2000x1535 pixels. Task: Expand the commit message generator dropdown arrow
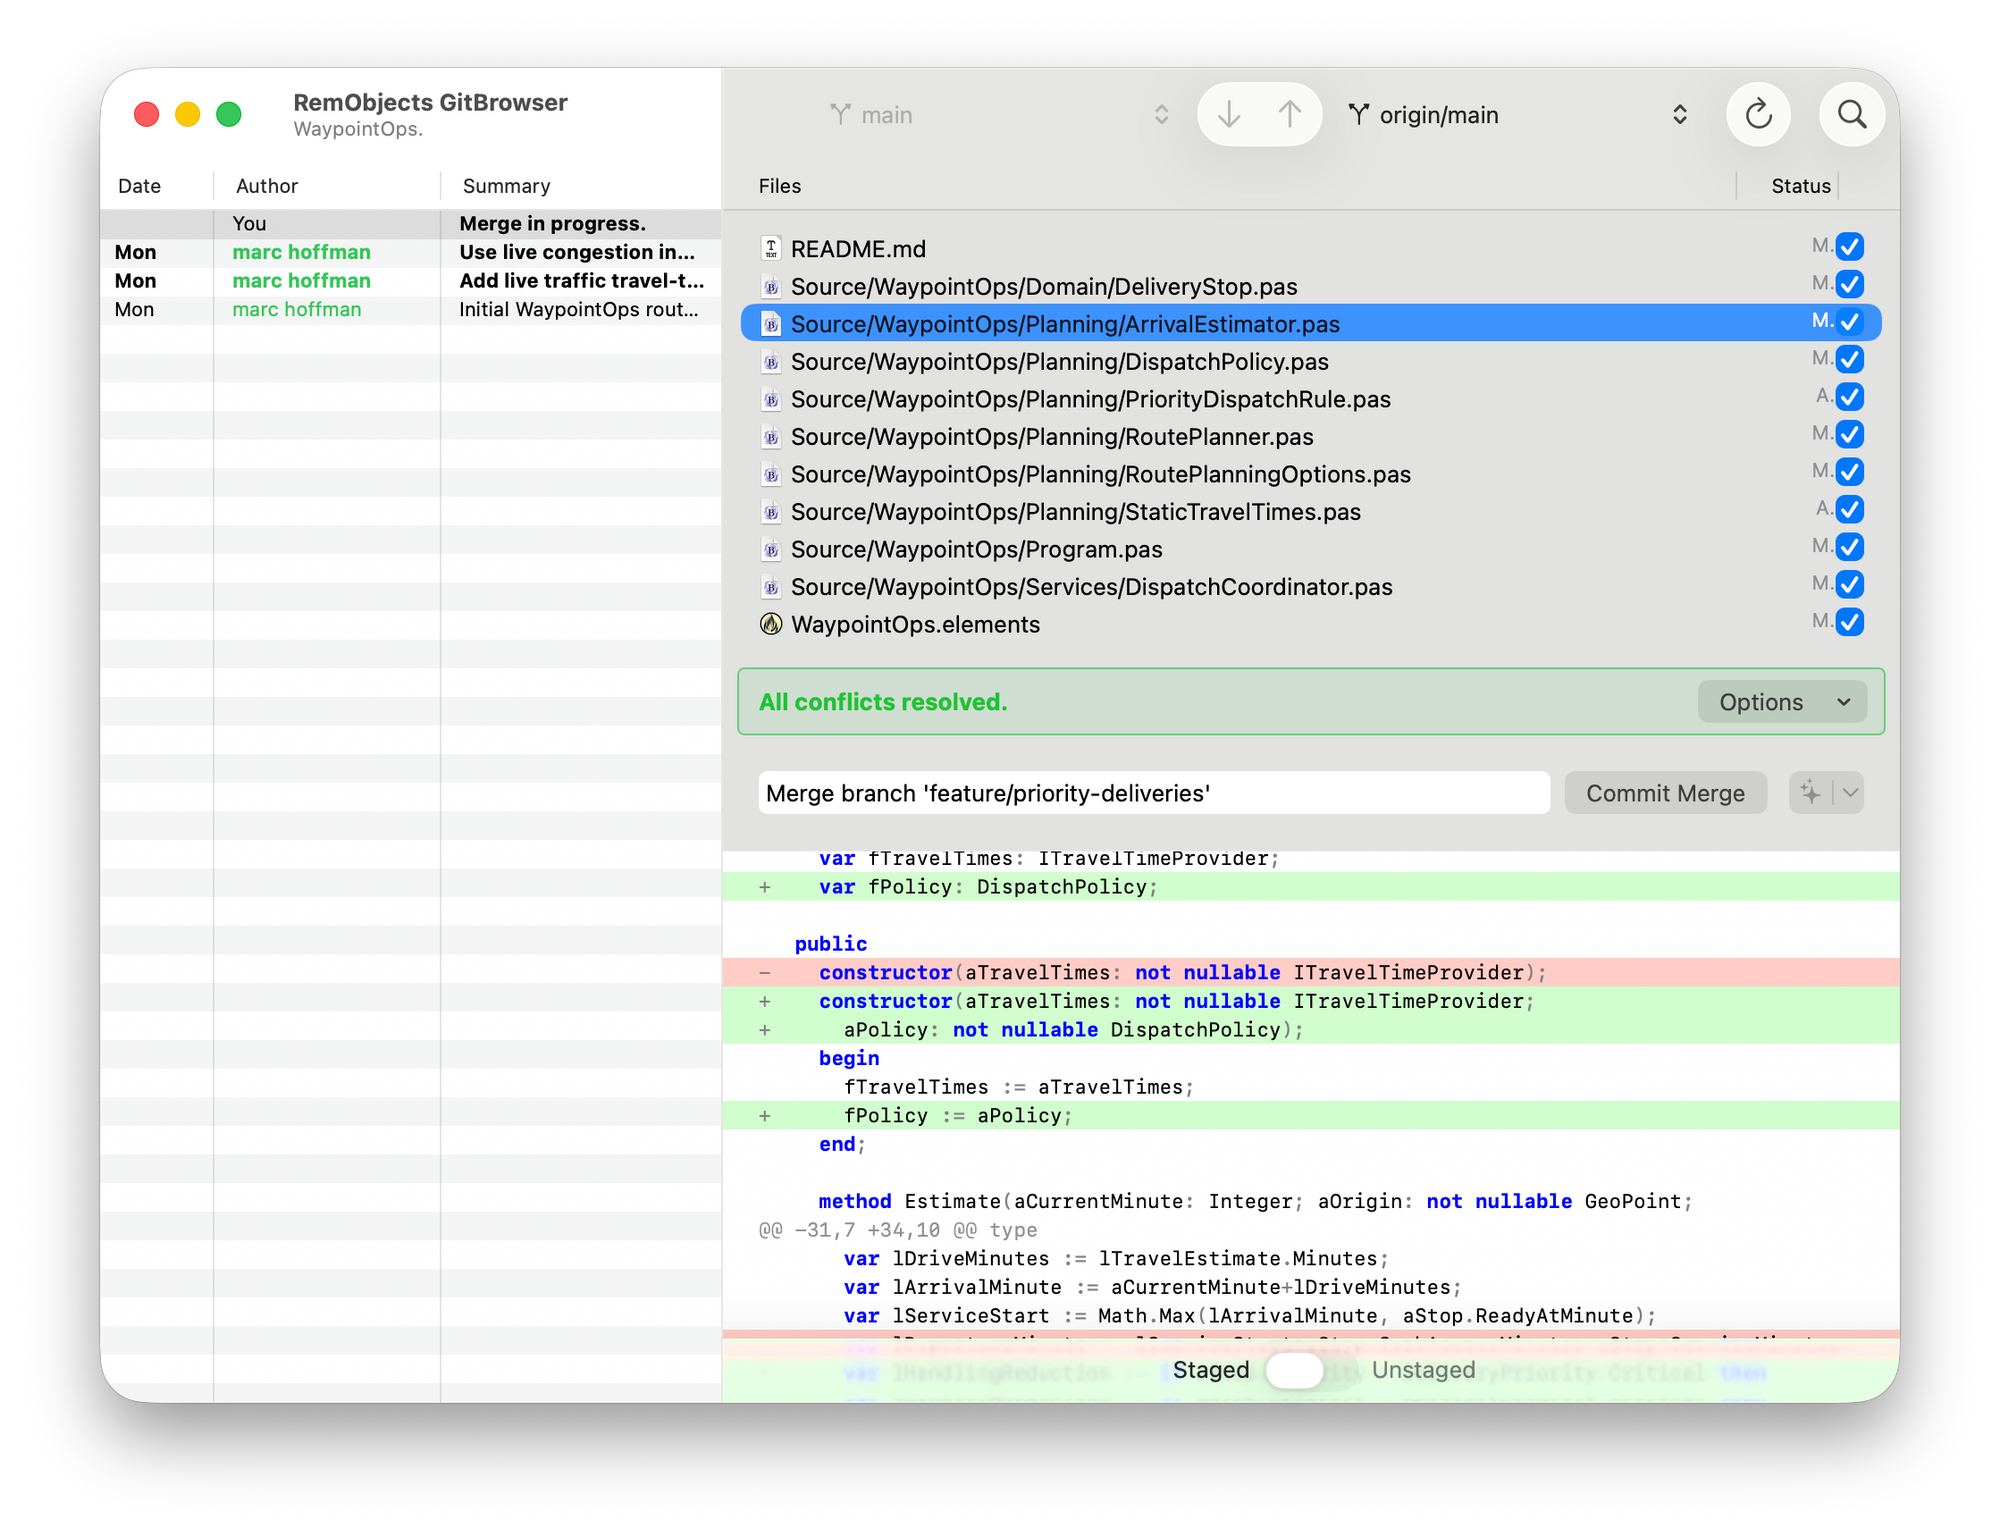click(1850, 793)
